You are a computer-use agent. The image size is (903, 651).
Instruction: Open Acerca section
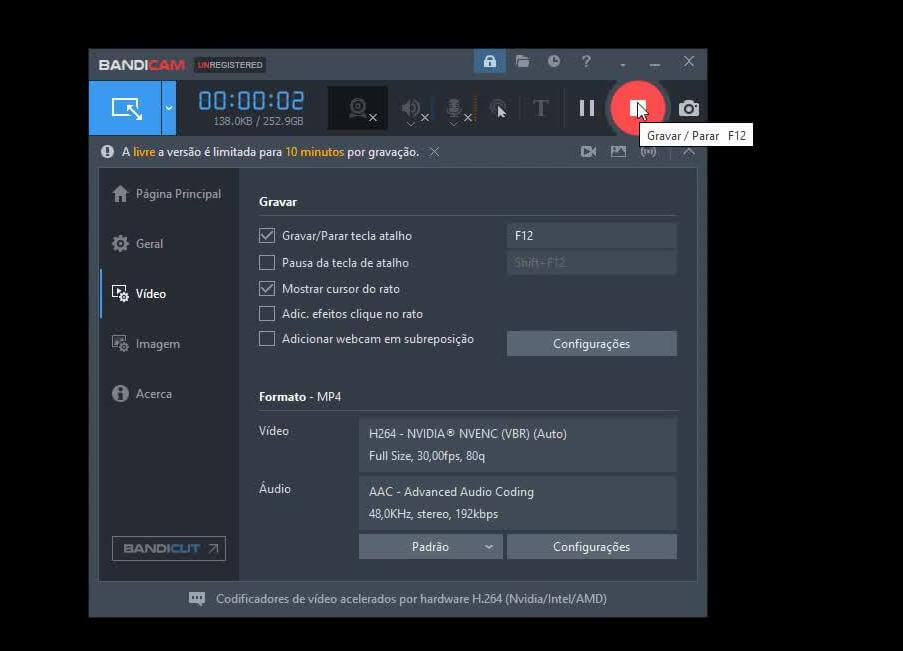(x=142, y=394)
